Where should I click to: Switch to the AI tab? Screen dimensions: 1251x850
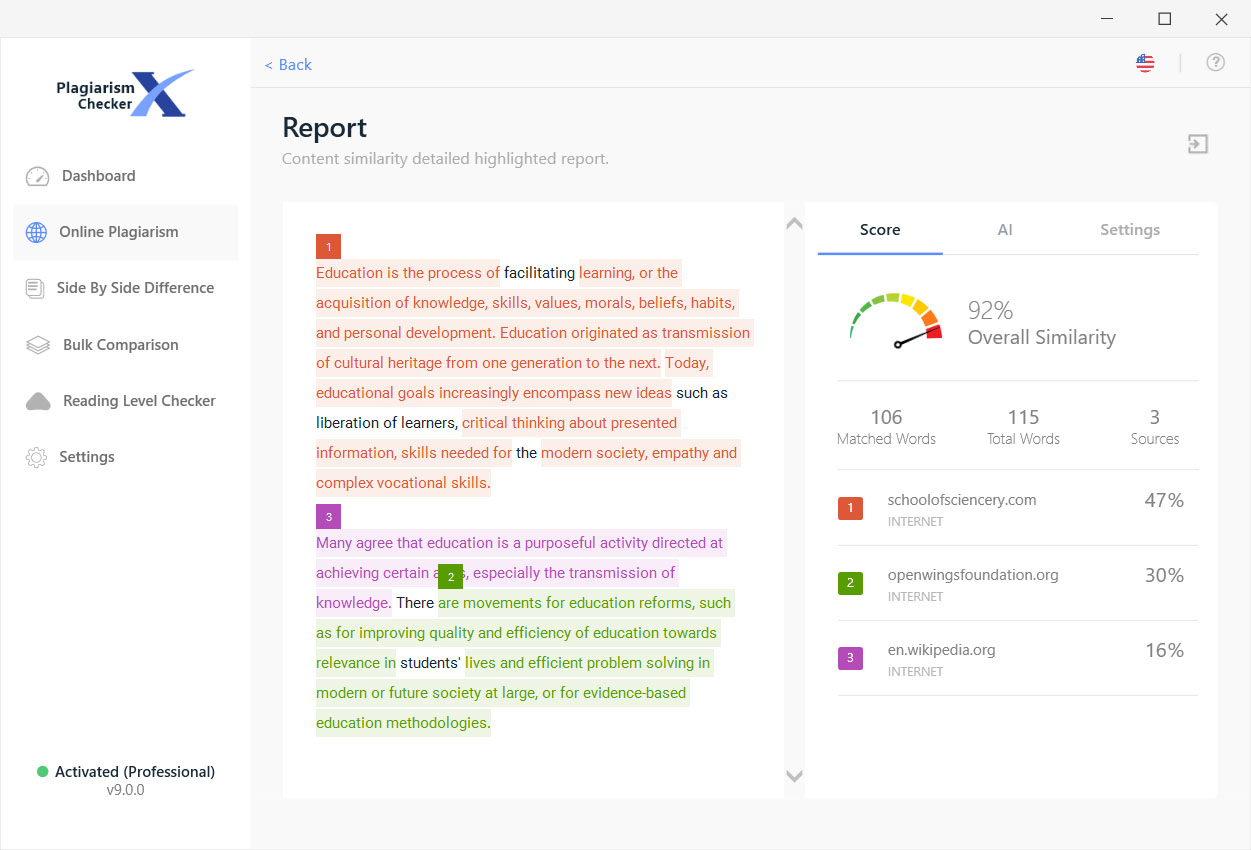tap(1004, 229)
